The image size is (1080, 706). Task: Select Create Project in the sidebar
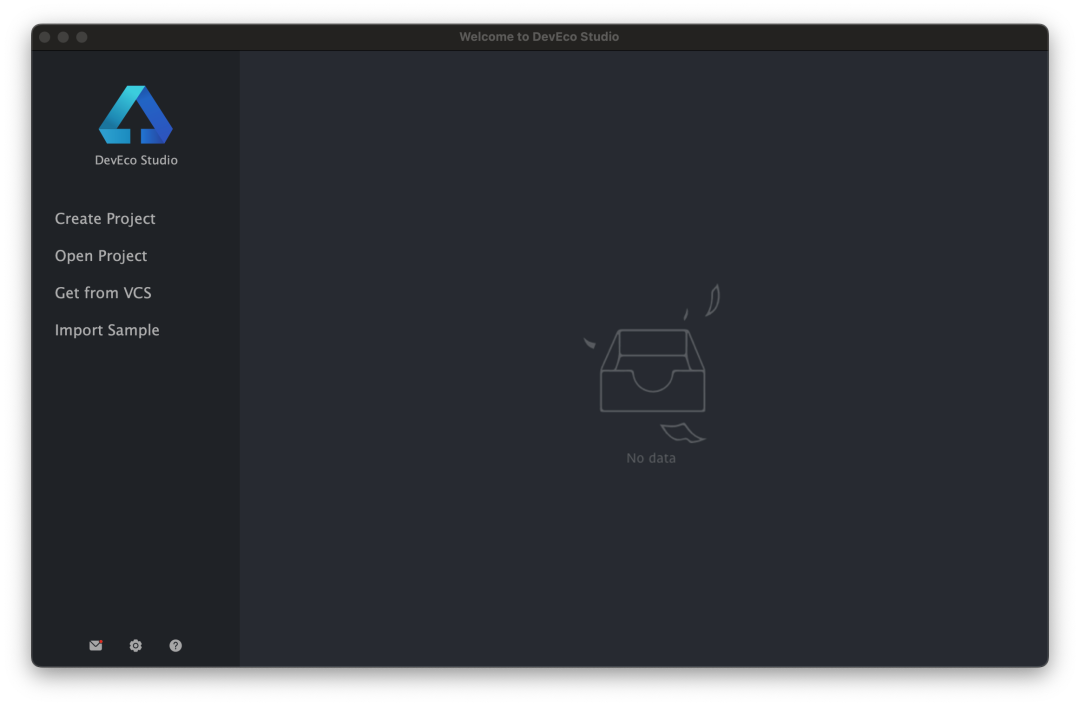[x=105, y=219]
